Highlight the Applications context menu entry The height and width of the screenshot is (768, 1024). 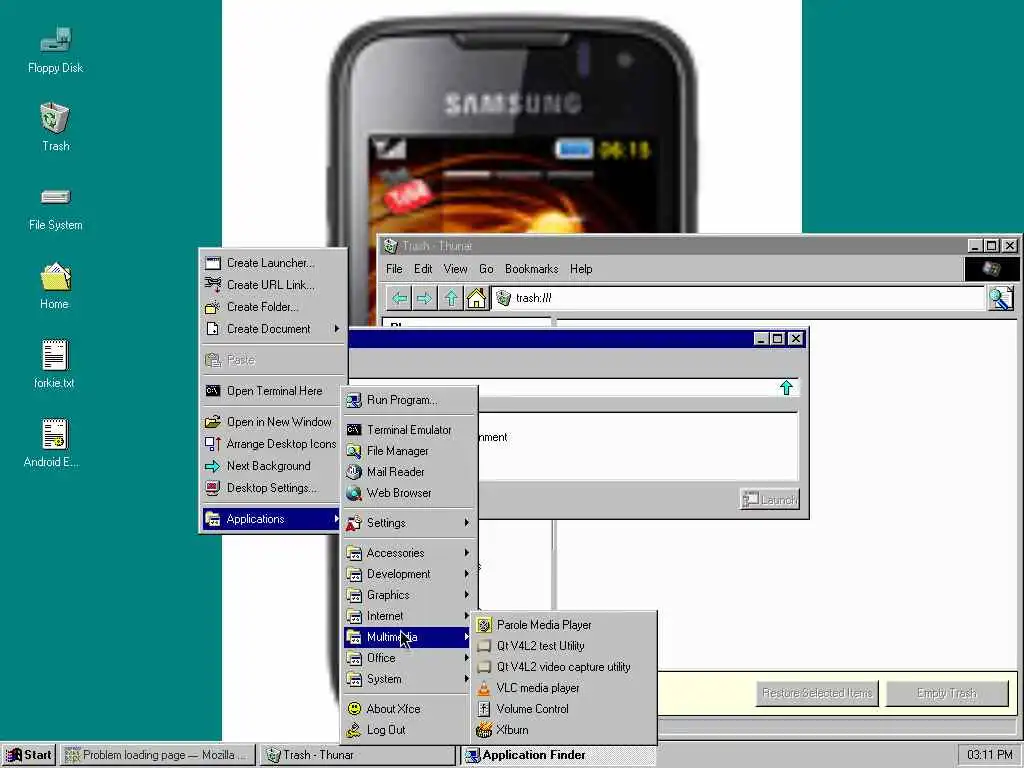pyautogui.click(x=273, y=519)
